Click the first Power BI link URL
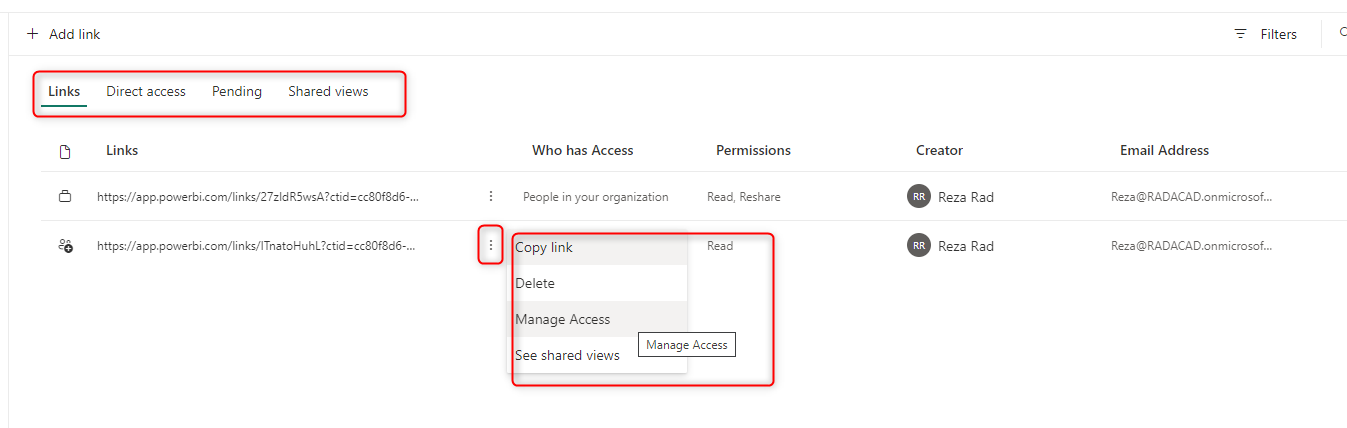Image resolution: width=1347 pixels, height=428 pixels. 257,197
